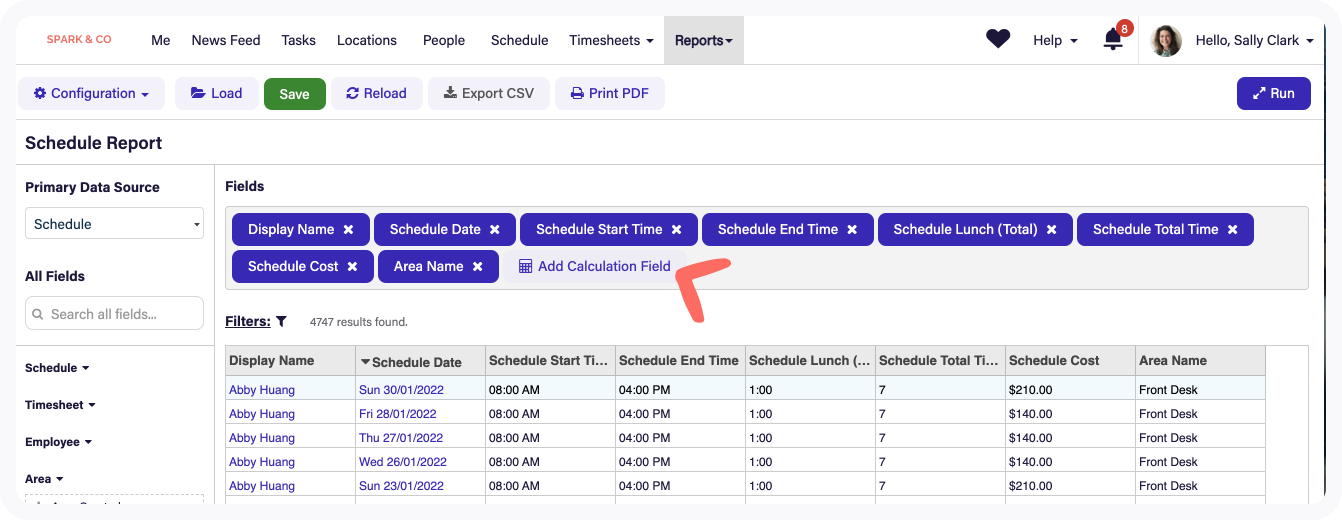
Task: Open the Hello, Sally Clark user menu
Action: click(x=1254, y=40)
